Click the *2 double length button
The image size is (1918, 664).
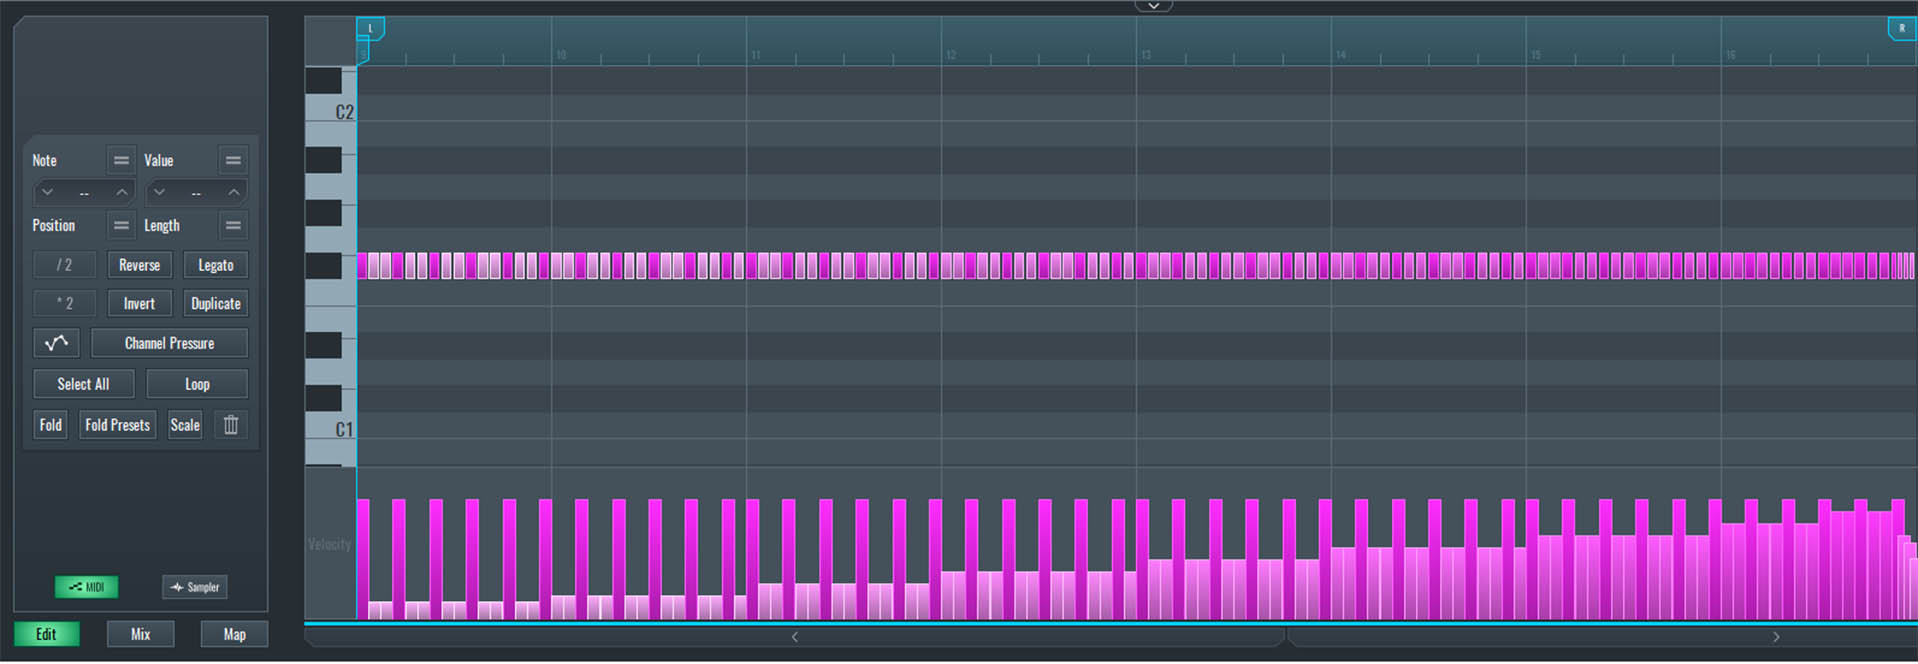point(64,303)
